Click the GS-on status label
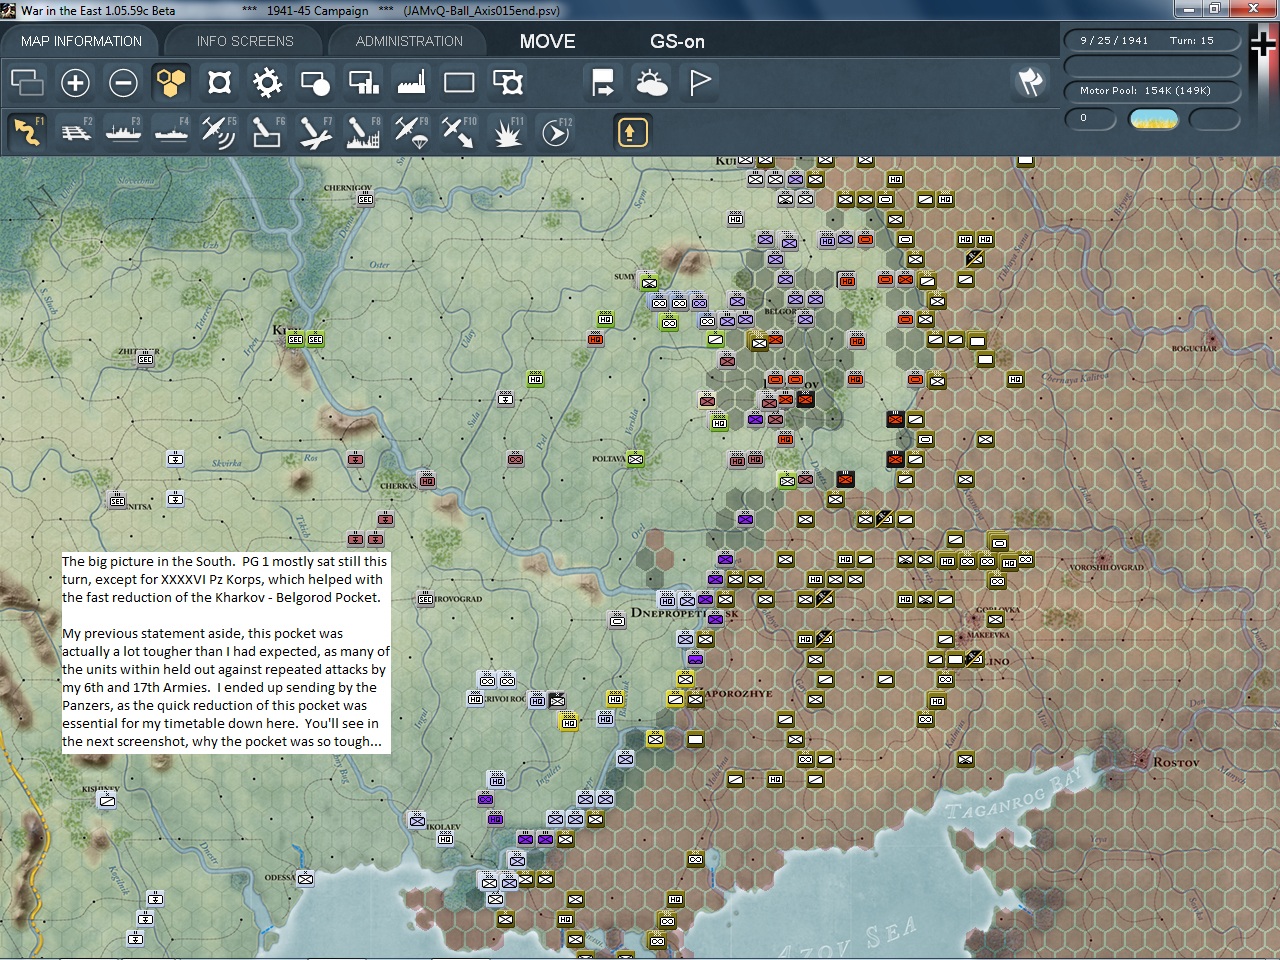Viewport: 1280px width, 960px height. [677, 41]
